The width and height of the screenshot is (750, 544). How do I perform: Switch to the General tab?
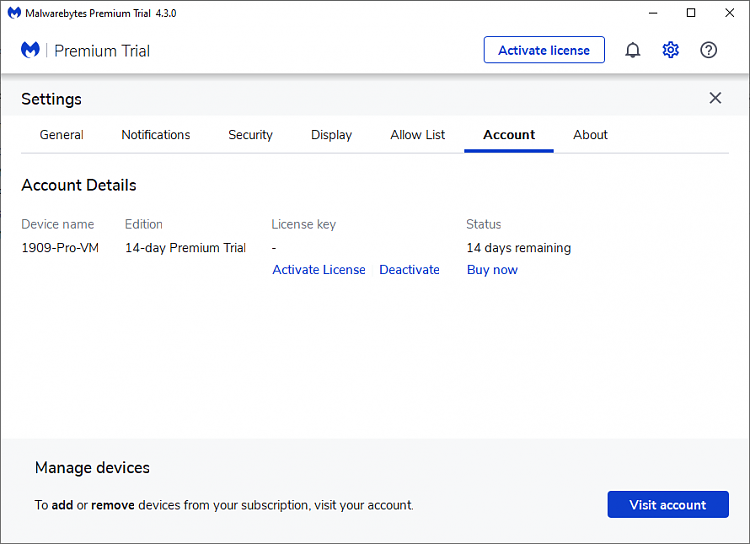61,135
